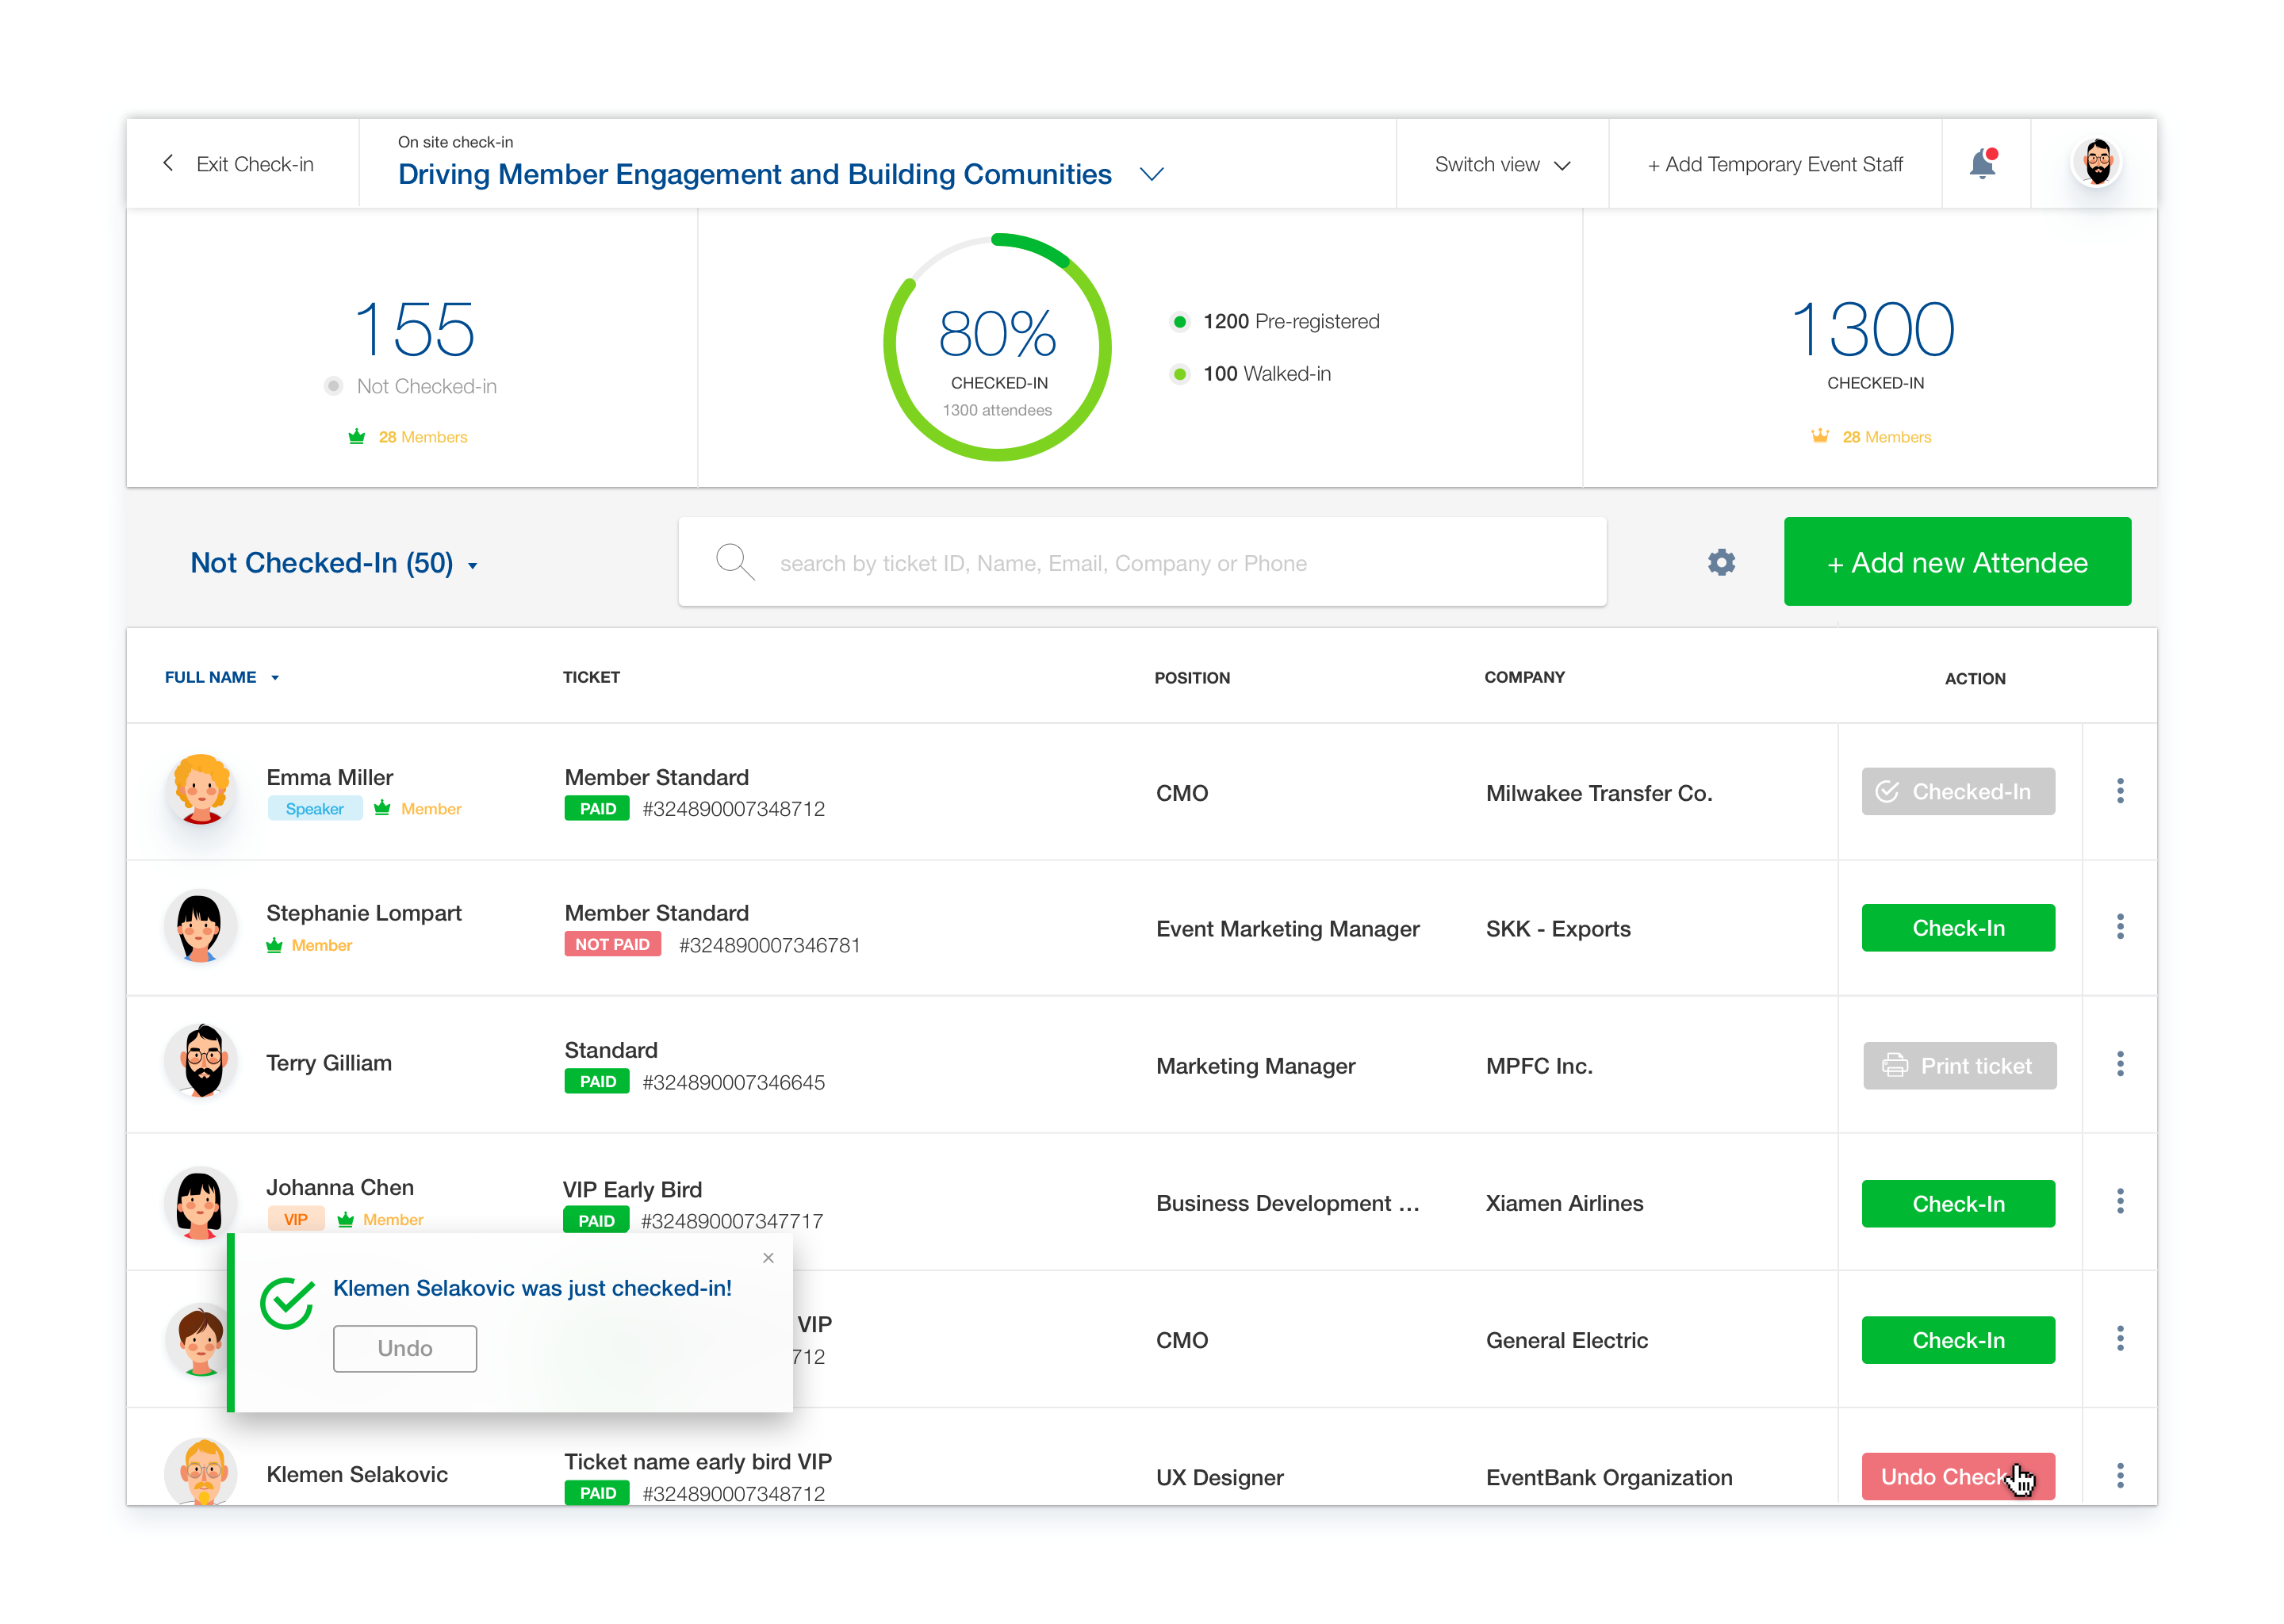Open Emma Miller's three-dot menu
This screenshot has width=2284, height=1624.
(x=2119, y=791)
